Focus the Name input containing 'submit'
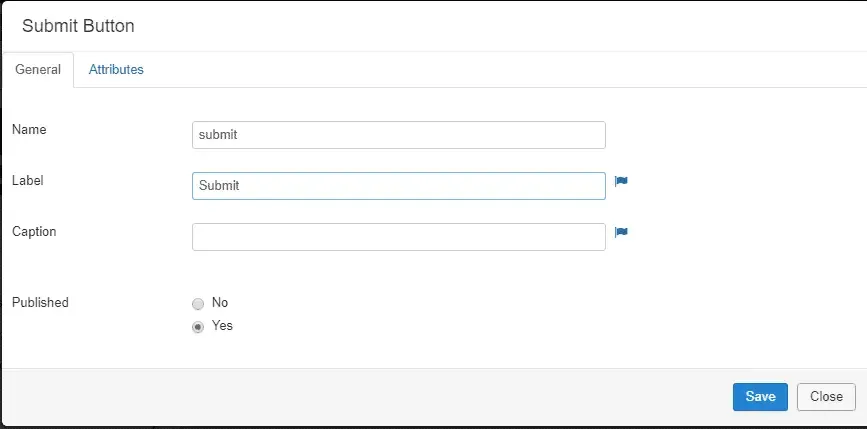Viewport: 867px width, 429px height. coord(399,135)
